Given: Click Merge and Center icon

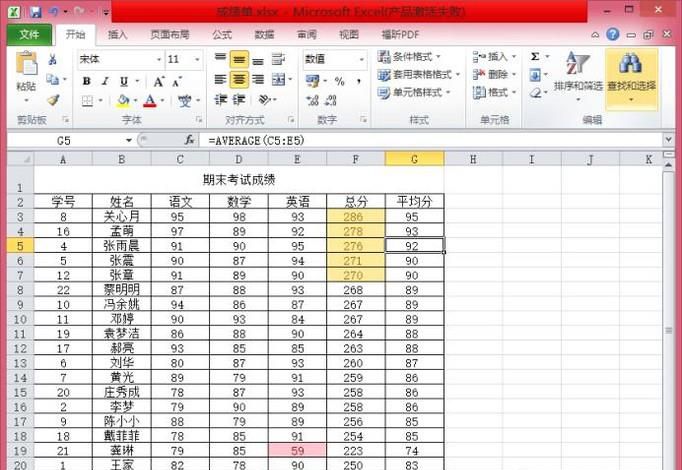Looking at the screenshot, I should coord(278,80).
